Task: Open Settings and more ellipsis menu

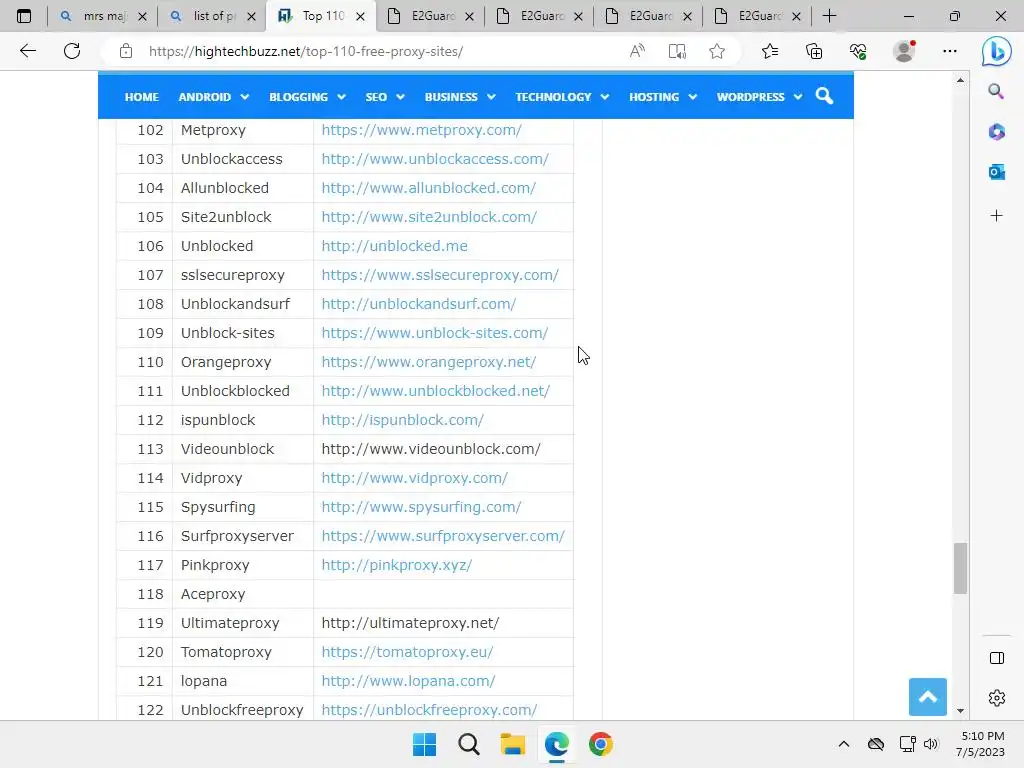Action: click(x=950, y=51)
